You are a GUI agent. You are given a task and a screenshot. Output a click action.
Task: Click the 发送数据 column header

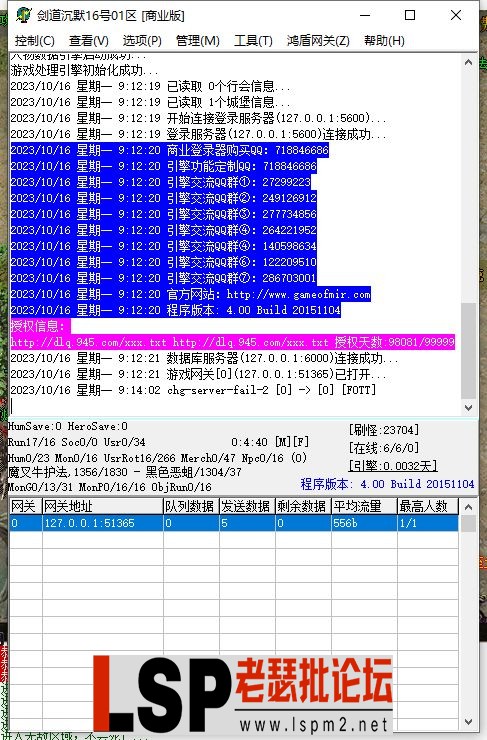tap(247, 506)
